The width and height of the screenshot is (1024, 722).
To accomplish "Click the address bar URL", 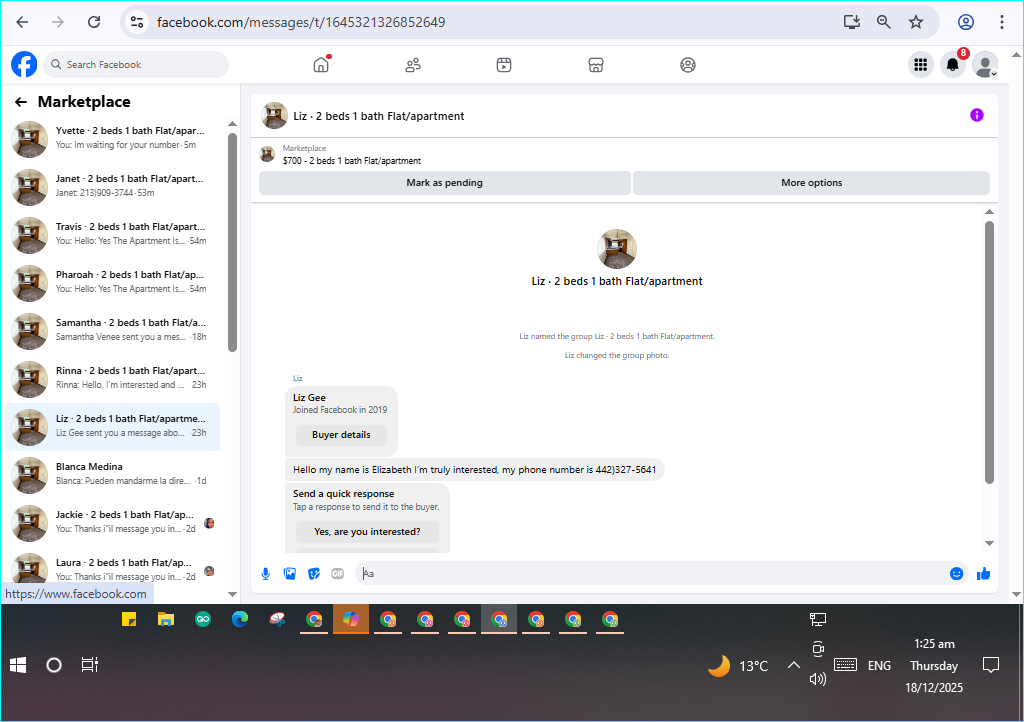I will click(x=301, y=22).
